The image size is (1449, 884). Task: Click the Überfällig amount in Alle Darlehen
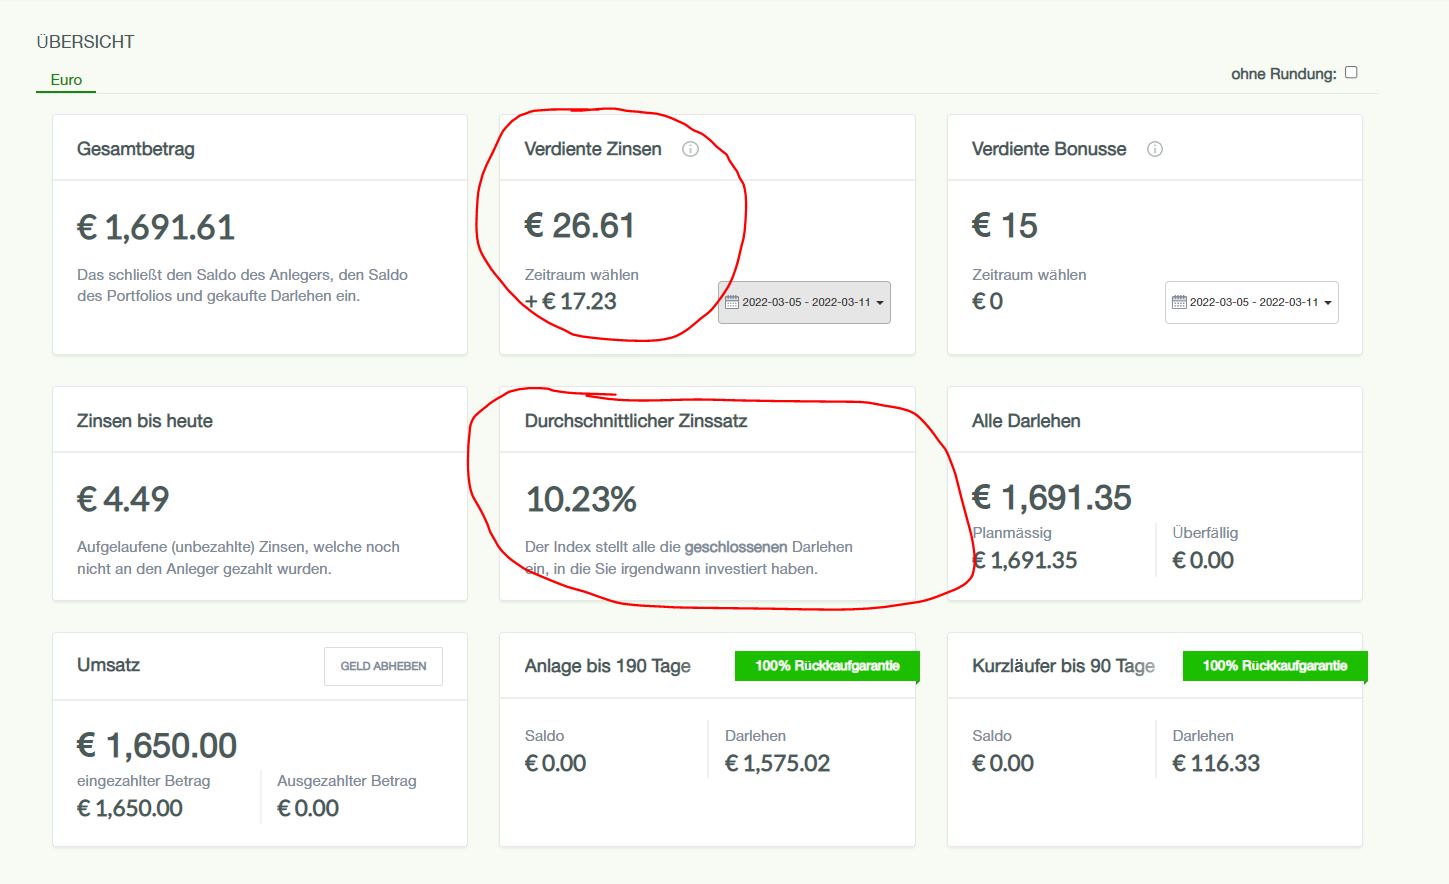1203,561
